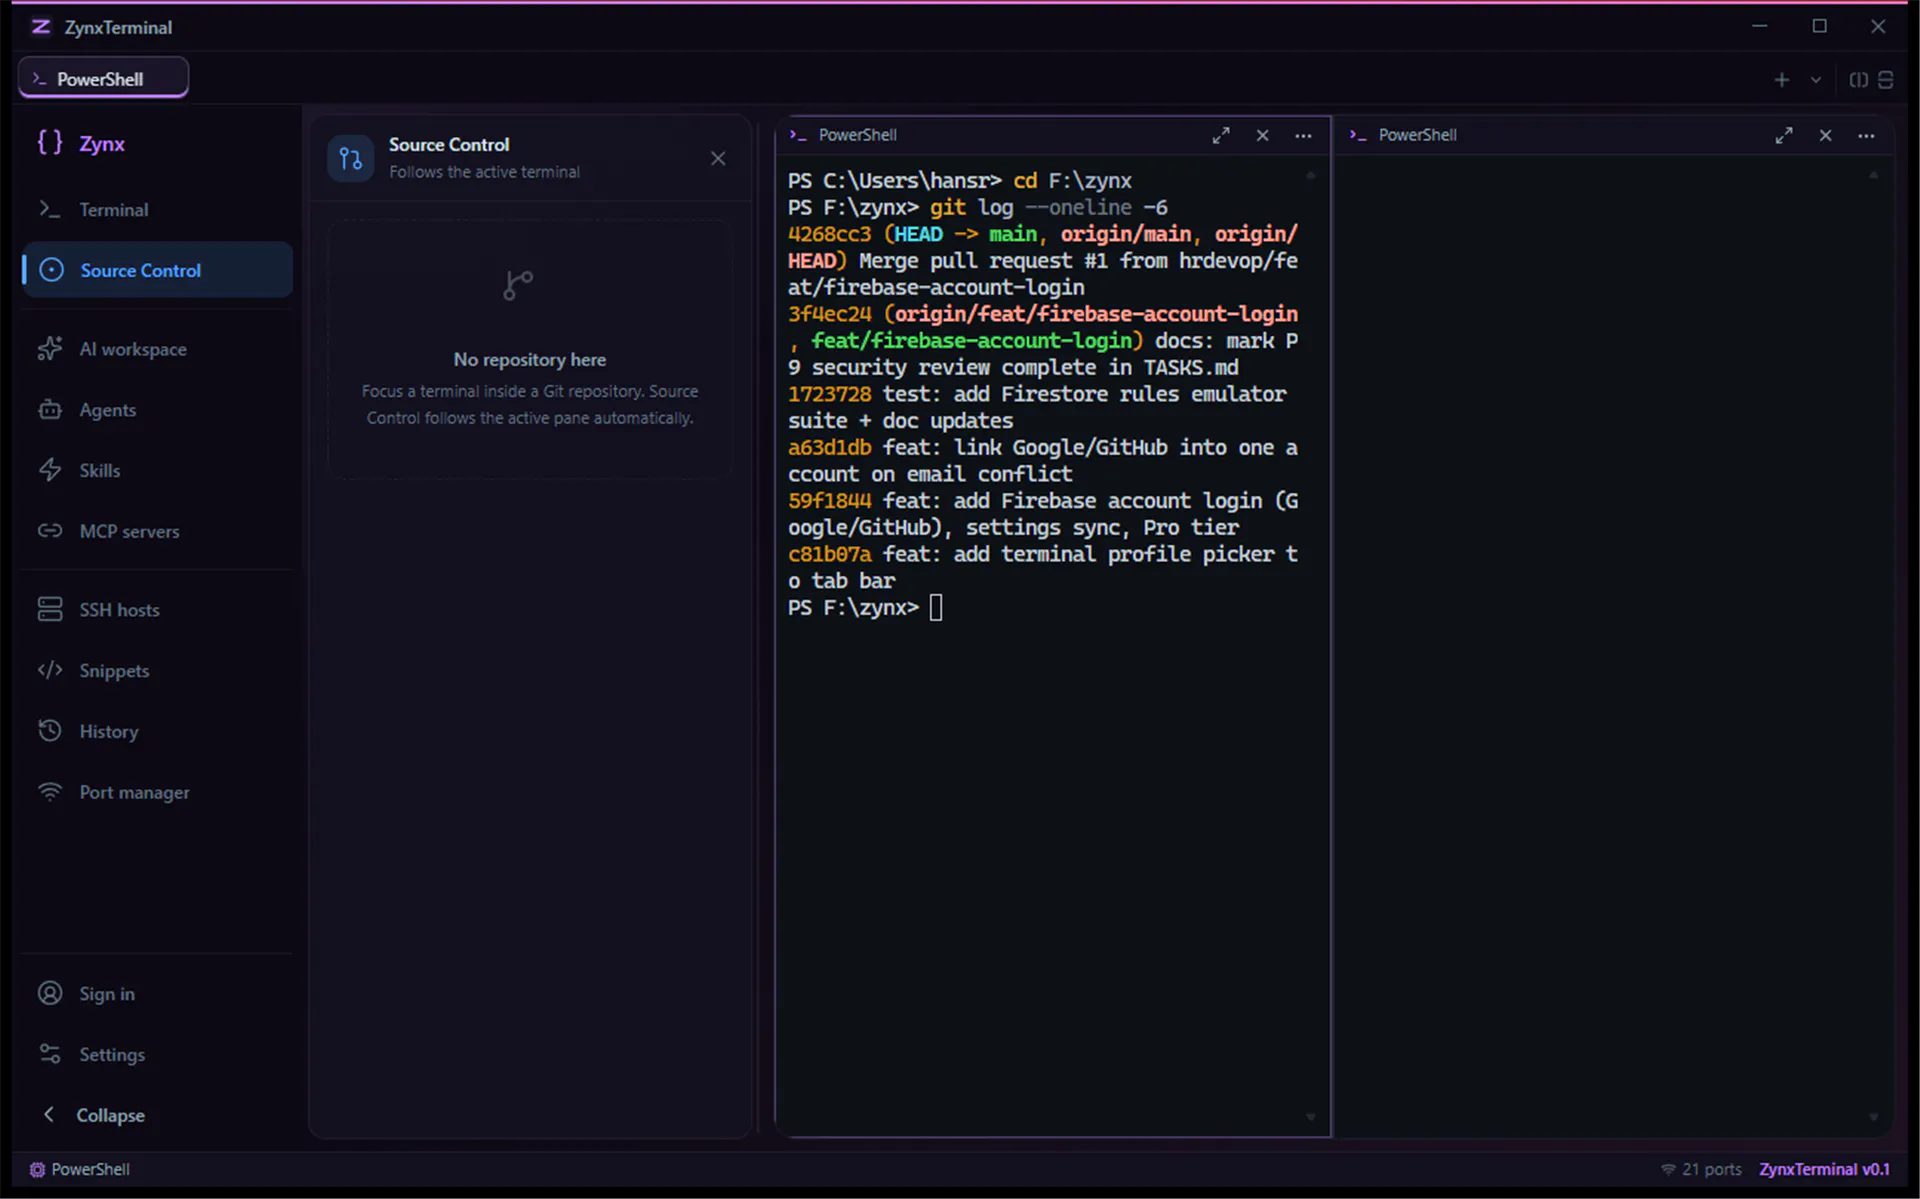Viewport: 1920px width, 1199px height.
Task: Click ZynxTerminal v0.1 version label
Action: coord(1824,1169)
